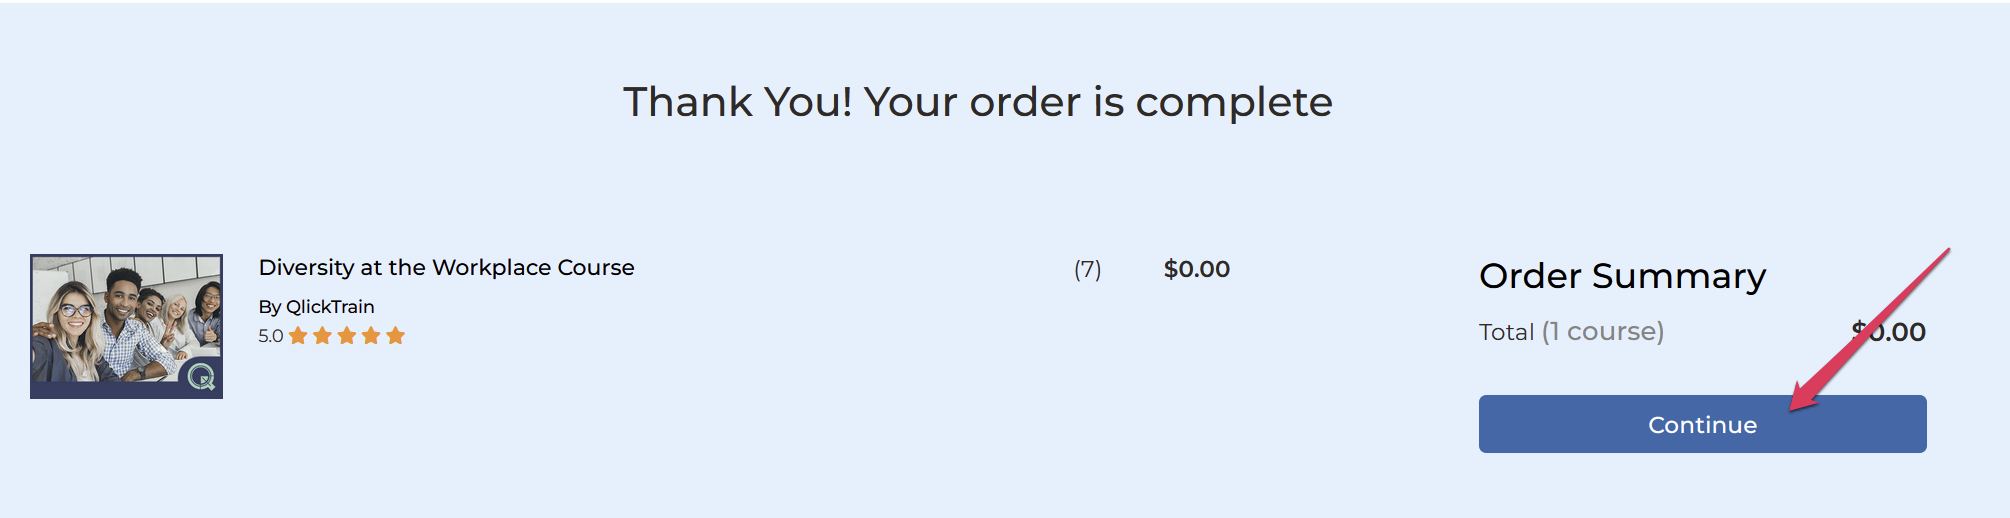Screen dimensions: 2010x518
Task: View the (7) review count
Action: tap(1087, 269)
